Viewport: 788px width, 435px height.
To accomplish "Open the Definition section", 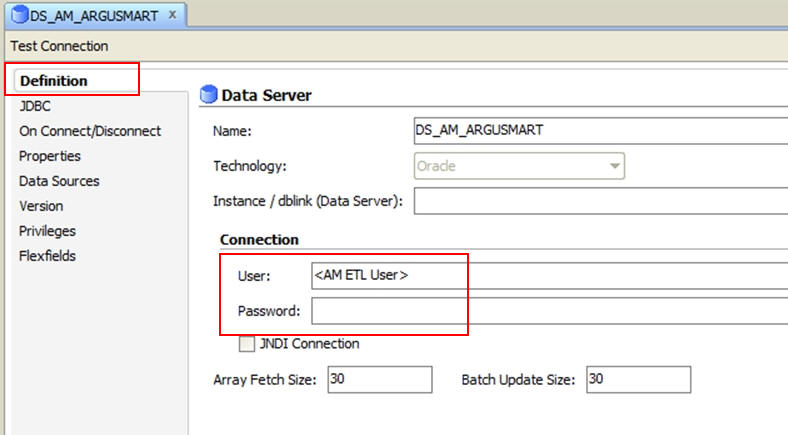I will coord(54,81).
